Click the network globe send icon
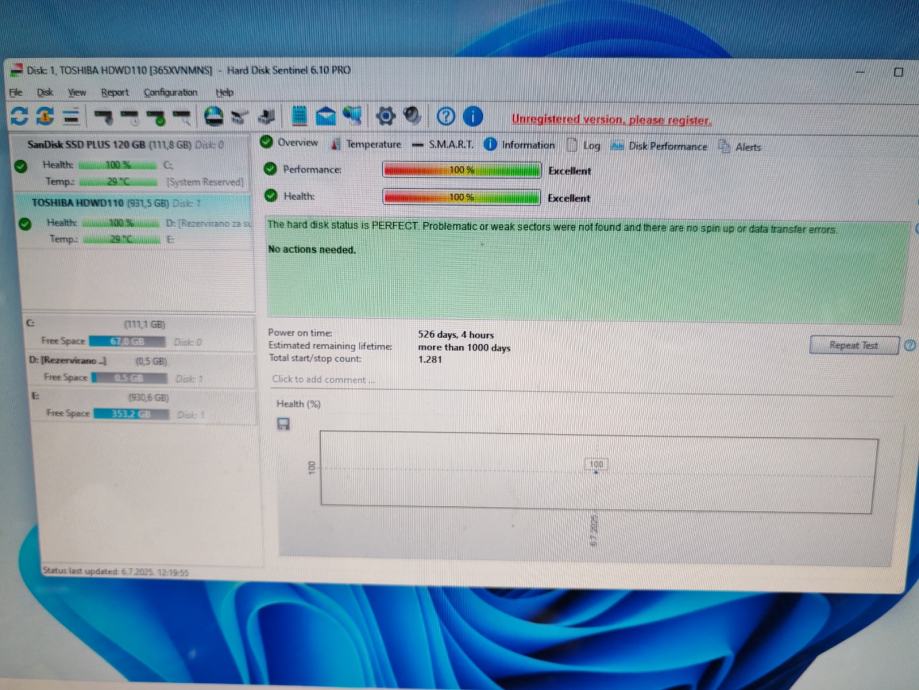 click(x=352, y=115)
